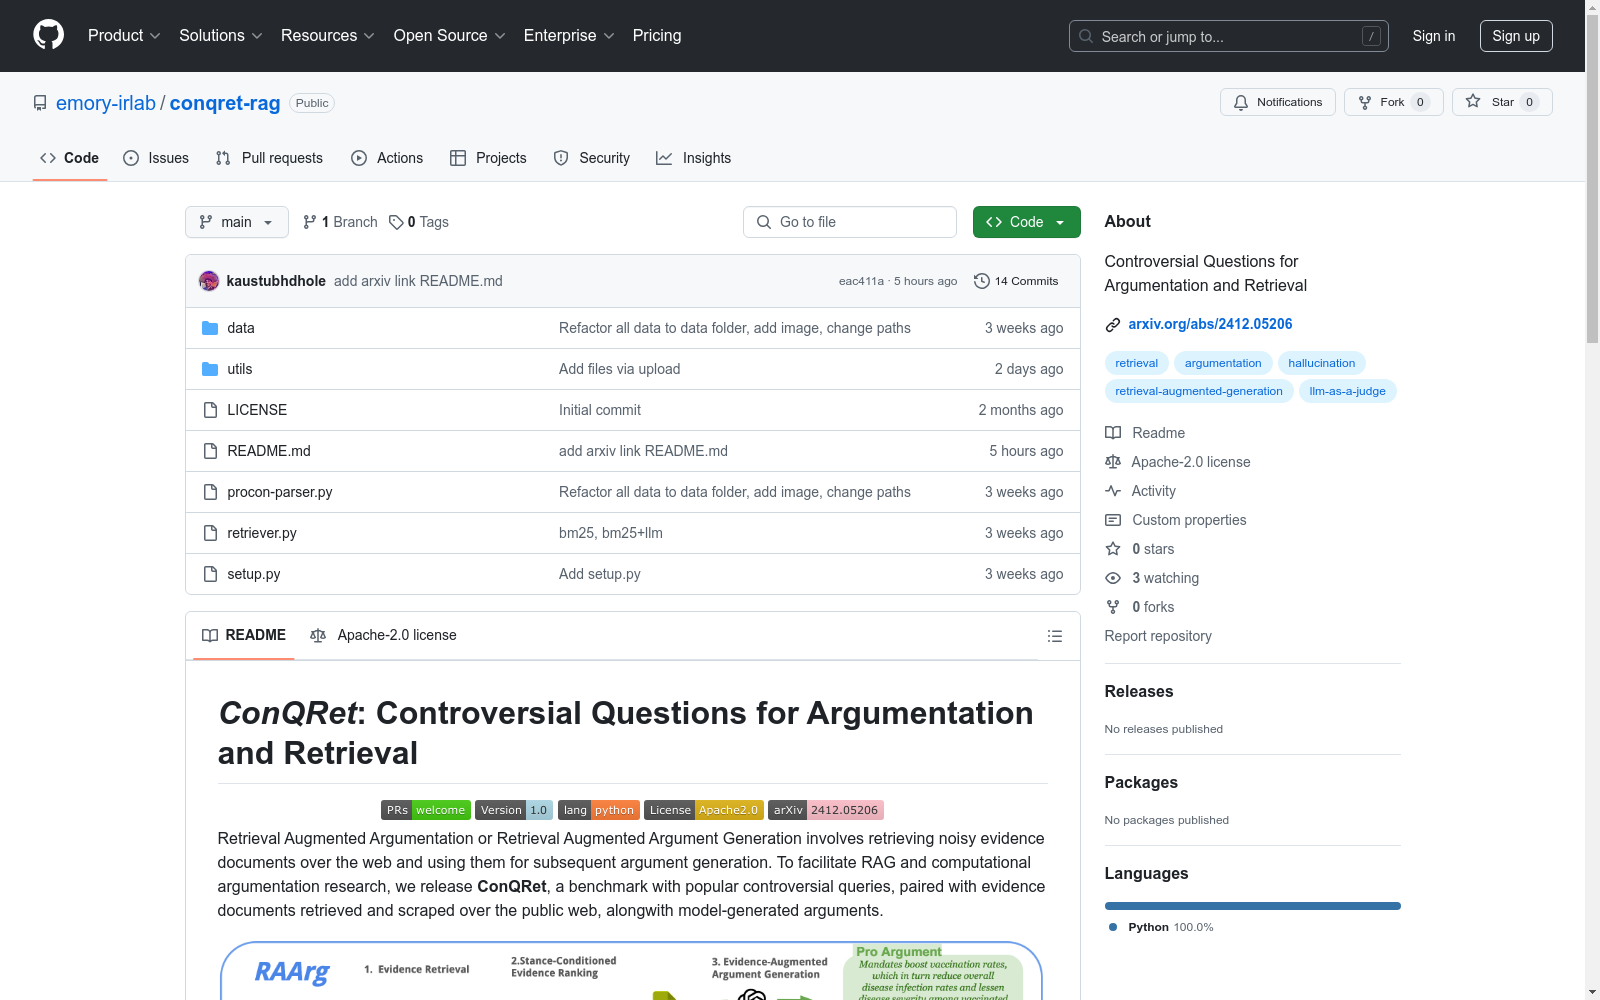Open the README.md file
The width and height of the screenshot is (1600, 1000).
(x=269, y=451)
